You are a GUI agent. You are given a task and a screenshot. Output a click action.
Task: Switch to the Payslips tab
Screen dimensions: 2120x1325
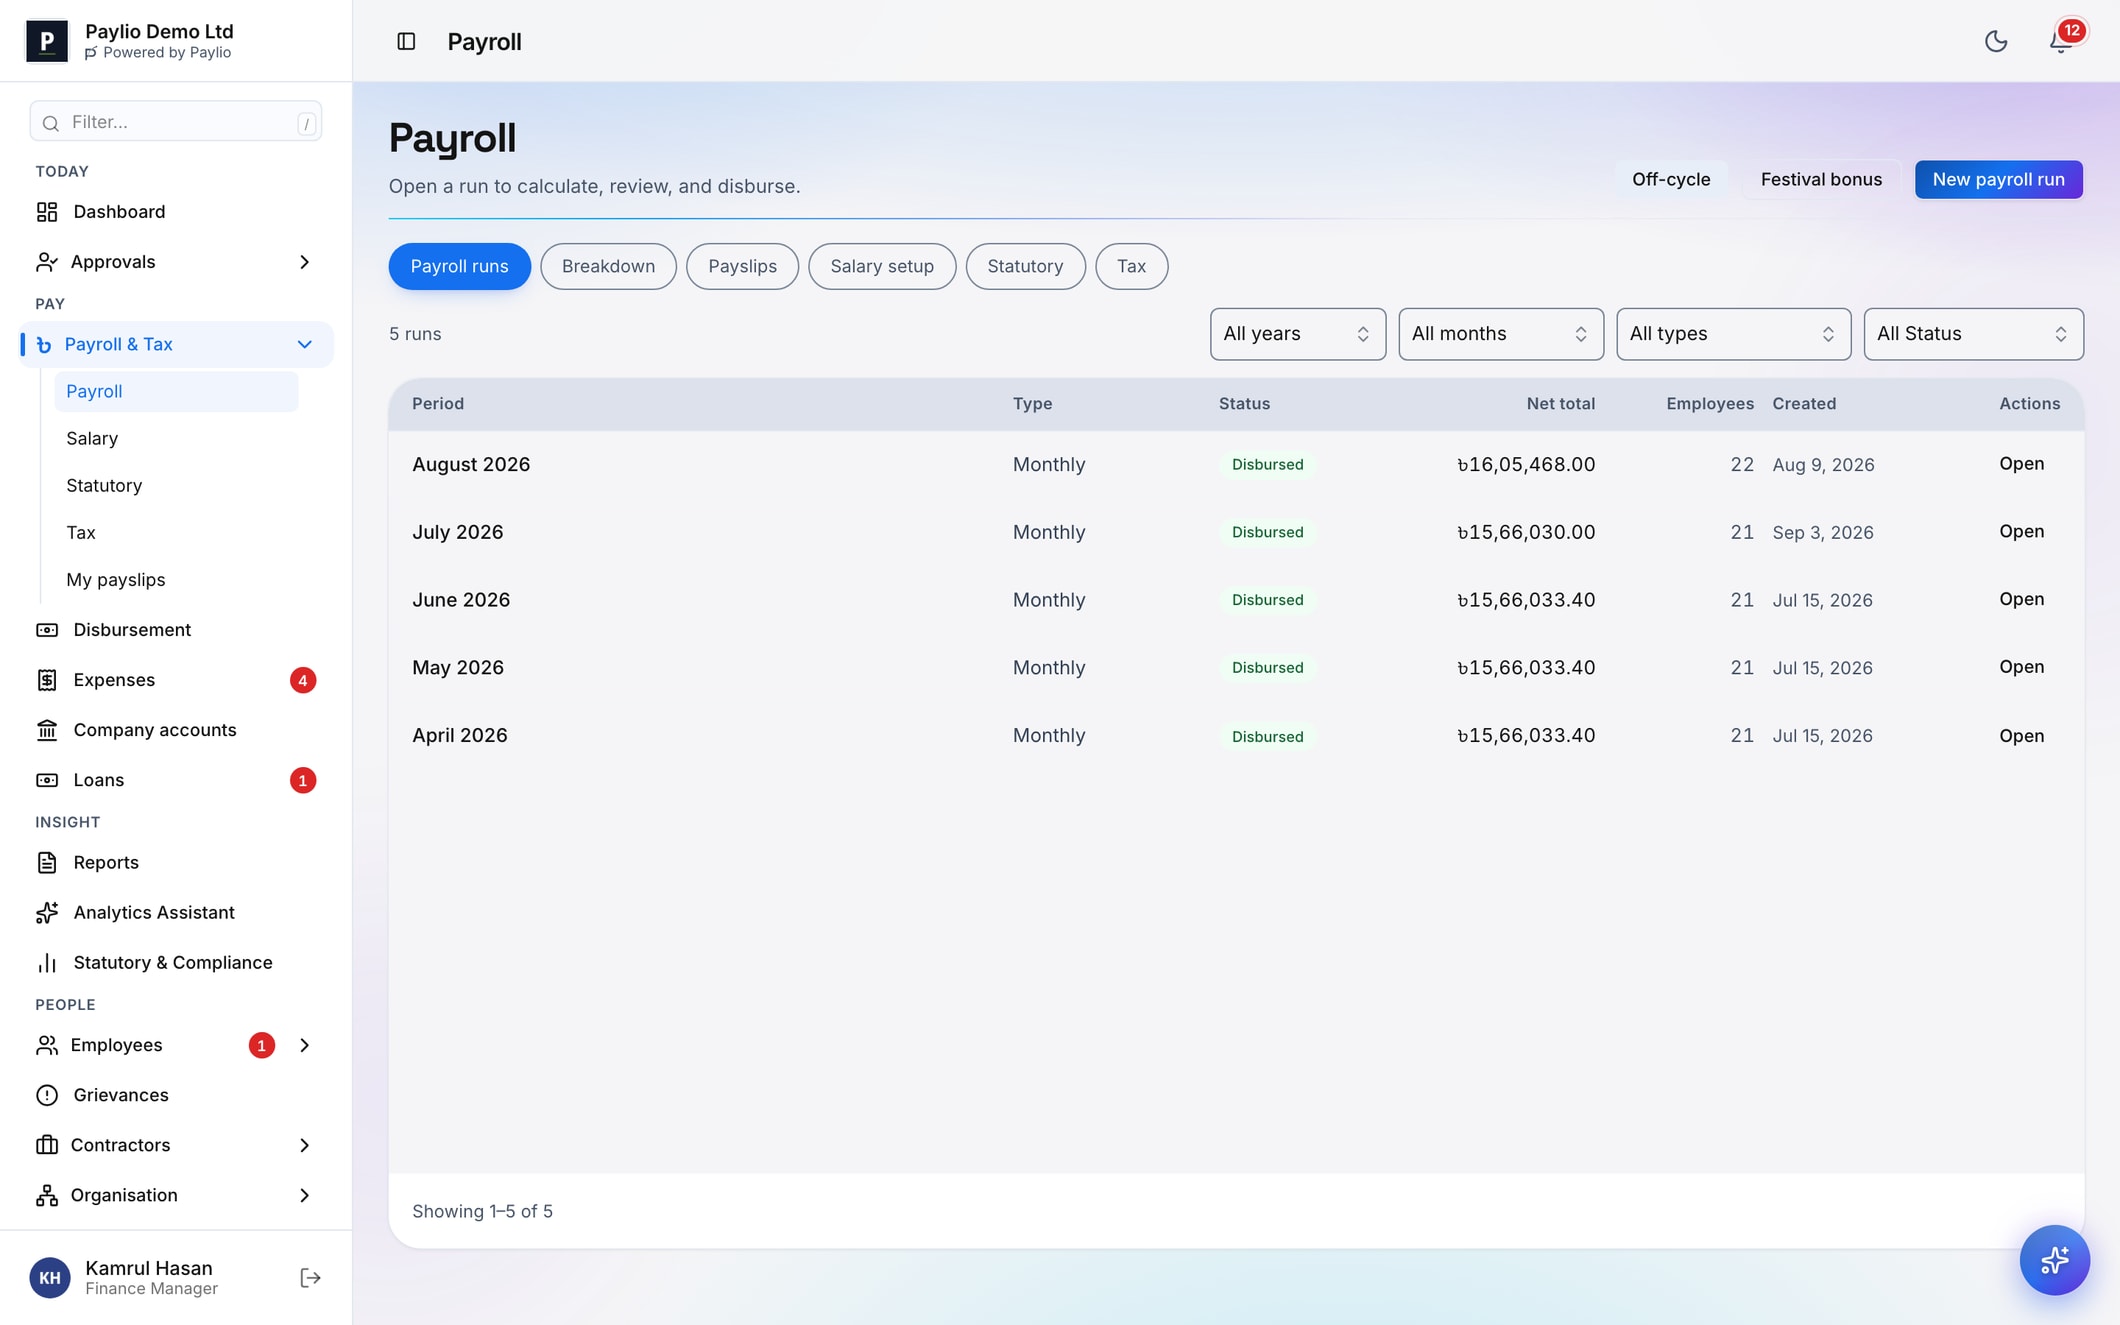742,266
